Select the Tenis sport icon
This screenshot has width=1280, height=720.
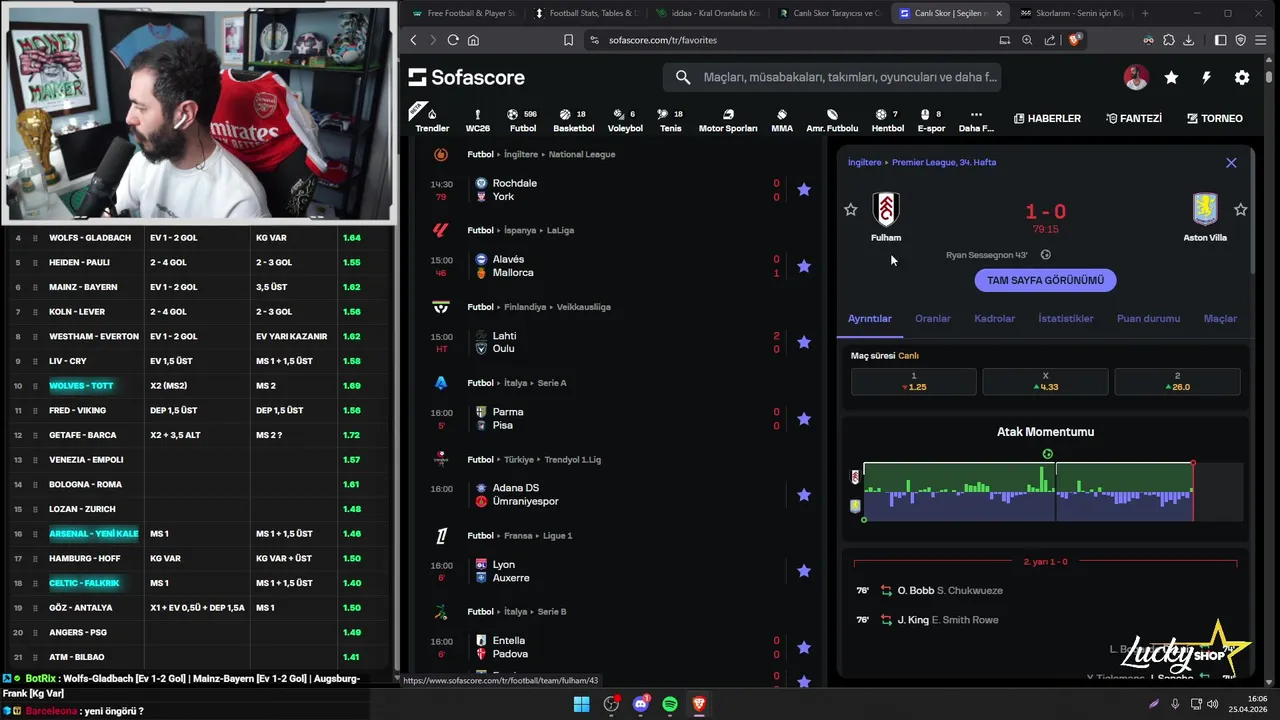(670, 119)
